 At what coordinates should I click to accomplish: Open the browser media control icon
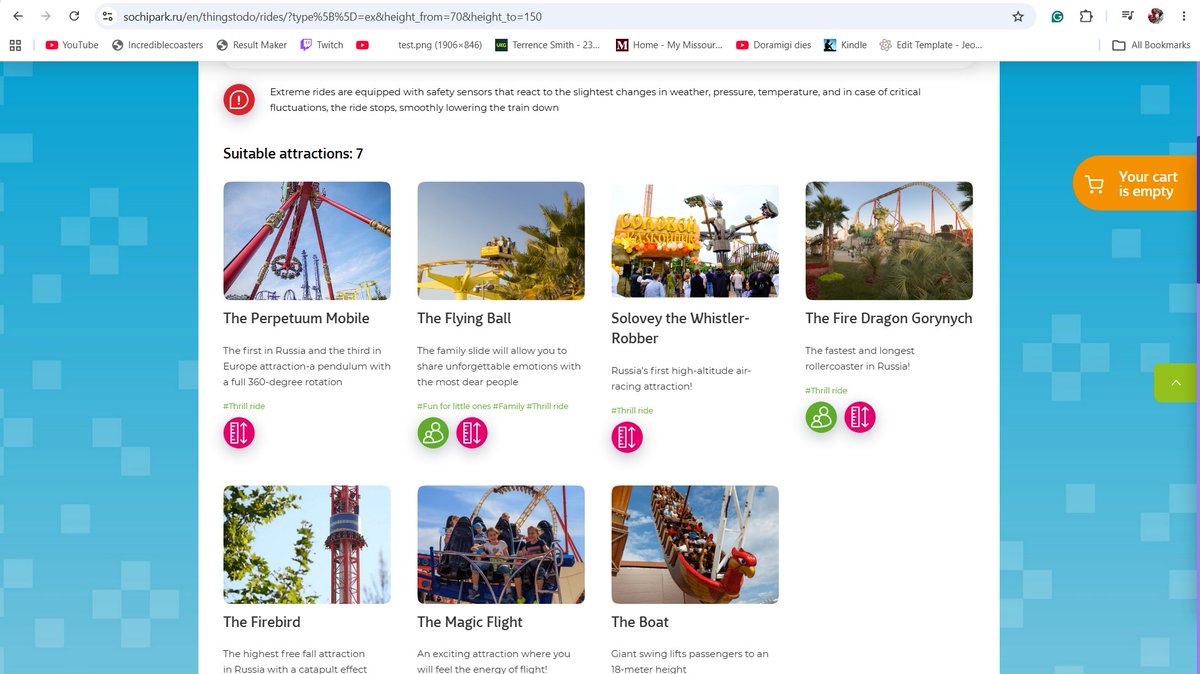[1128, 16]
